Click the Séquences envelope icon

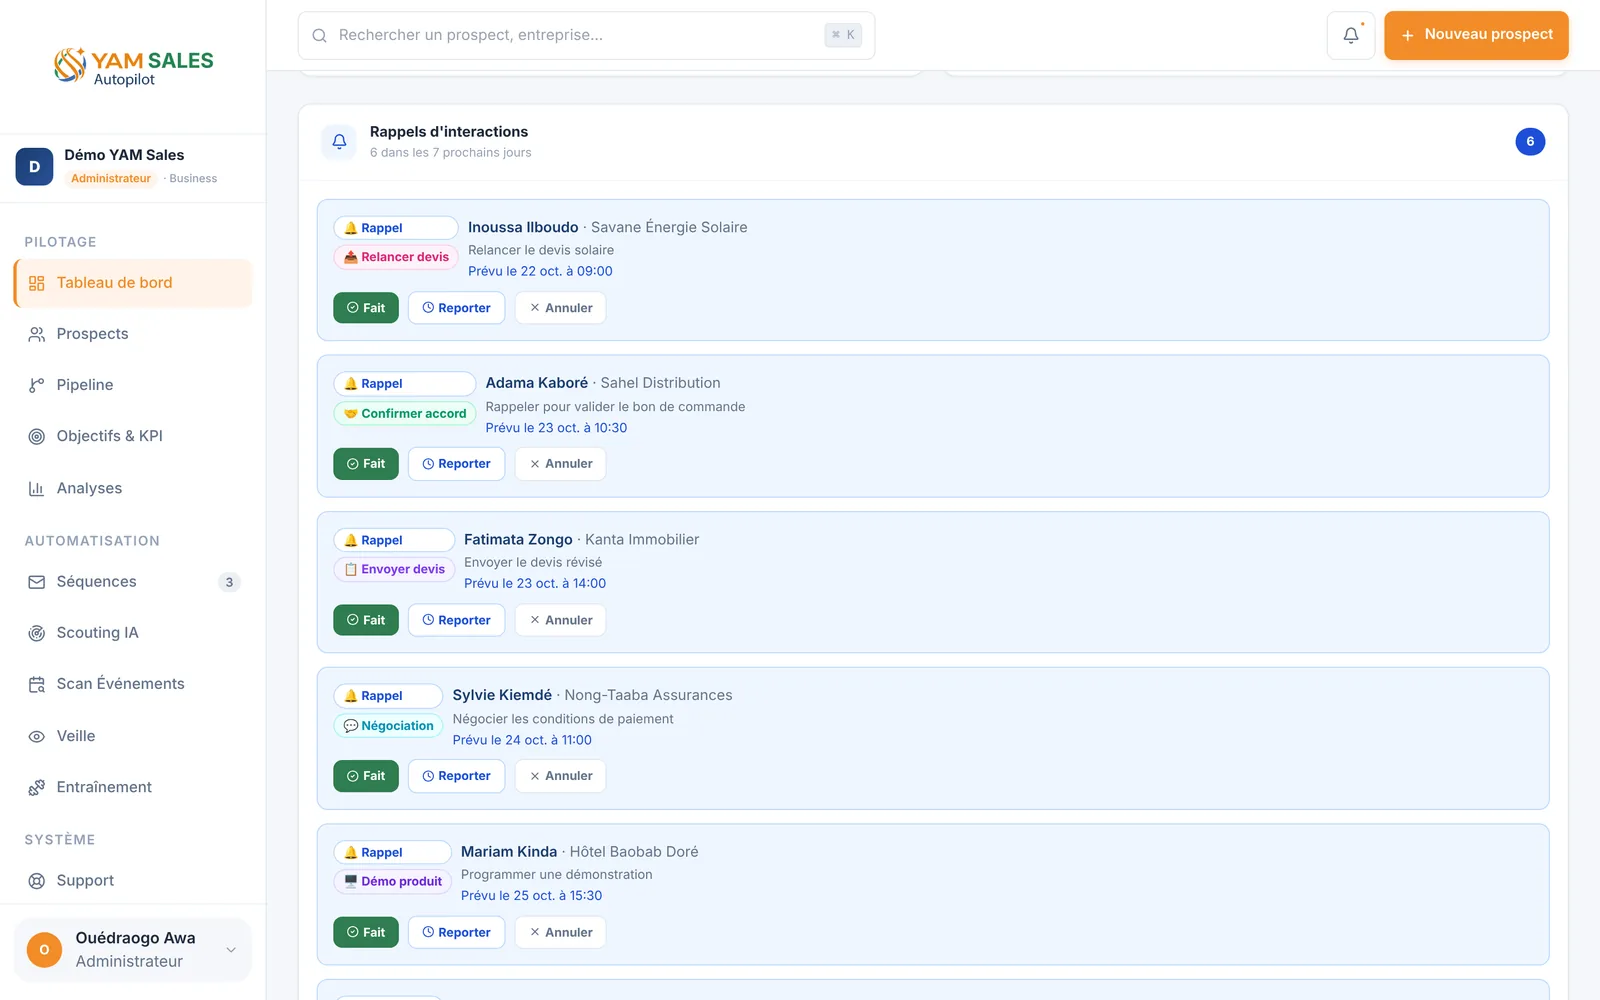coord(37,582)
